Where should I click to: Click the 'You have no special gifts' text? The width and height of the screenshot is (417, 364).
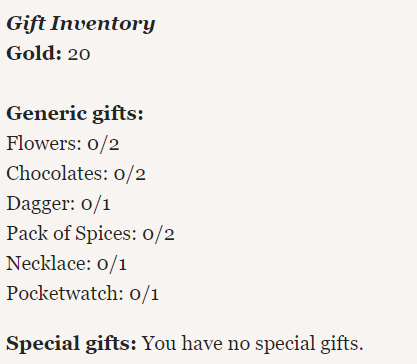253,344
